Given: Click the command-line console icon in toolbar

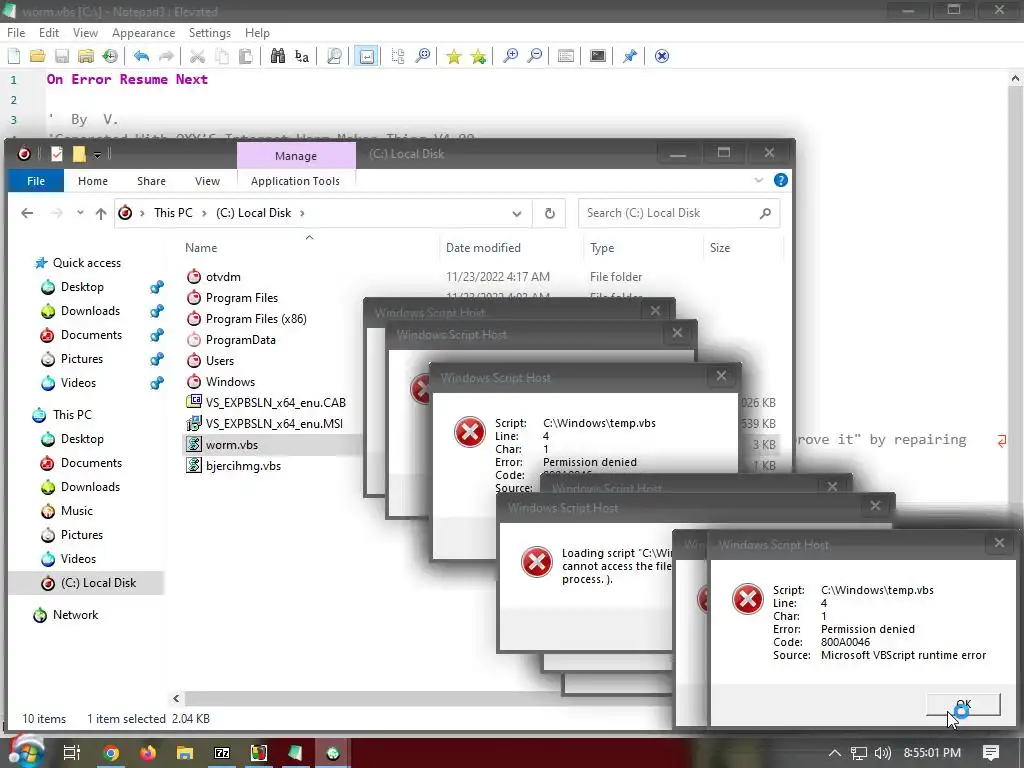Looking at the screenshot, I should (x=598, y=56).
